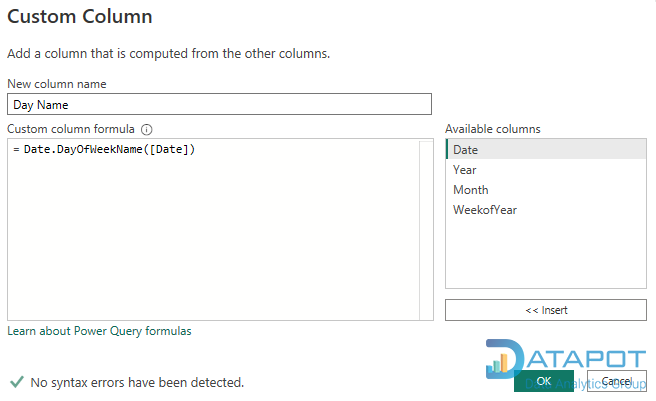Click the New column name text field

tap(219, 104)
